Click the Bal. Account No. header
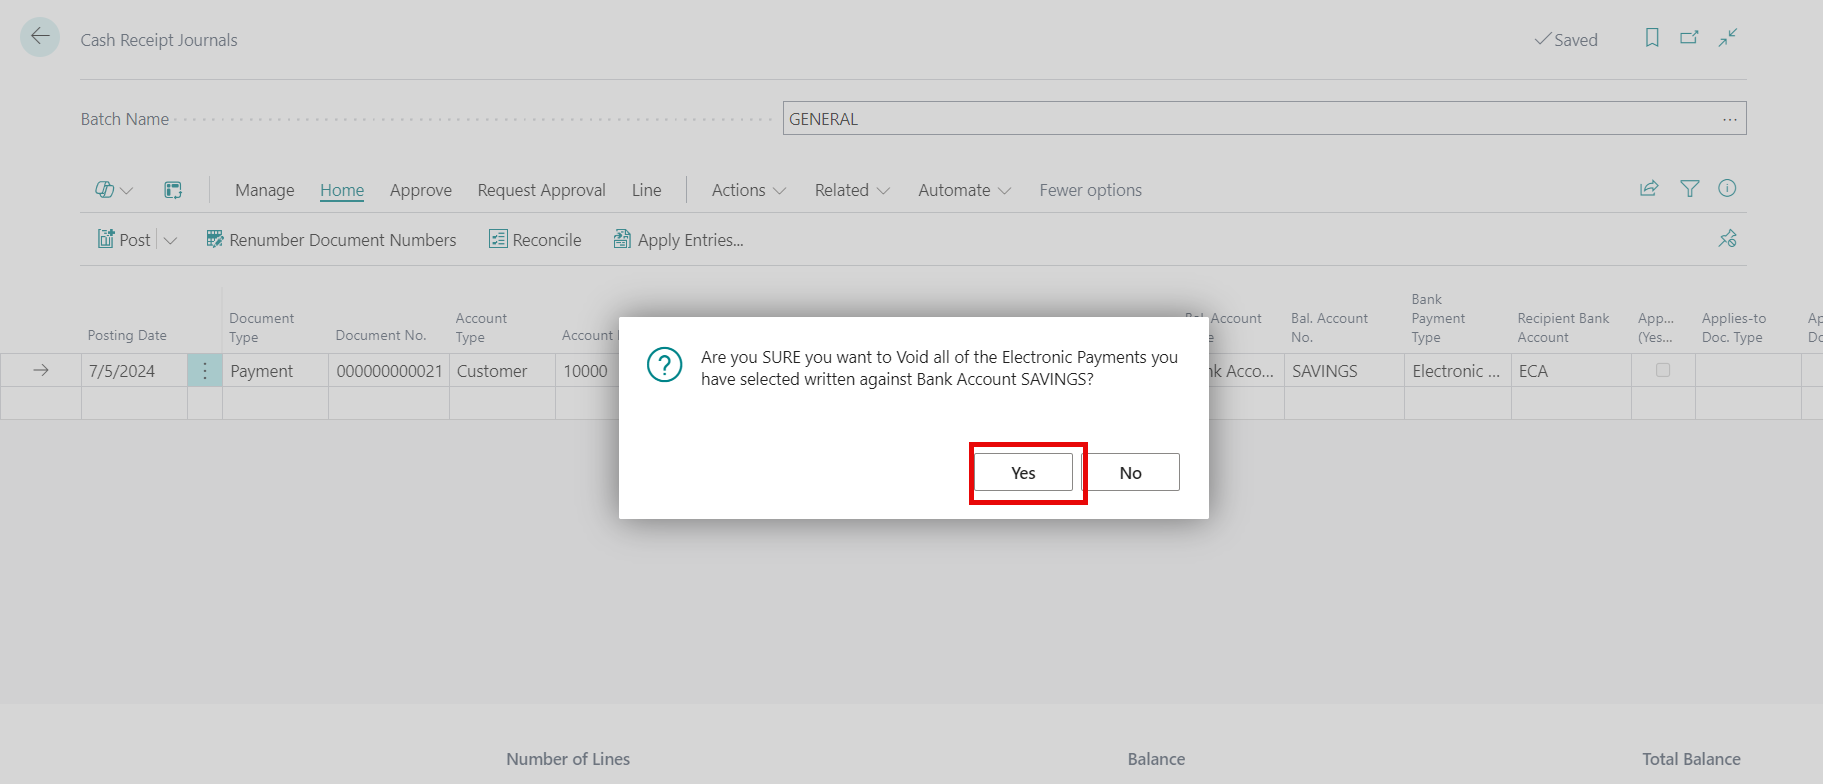The image size is (1823, 784). [x=1329, y=327]
